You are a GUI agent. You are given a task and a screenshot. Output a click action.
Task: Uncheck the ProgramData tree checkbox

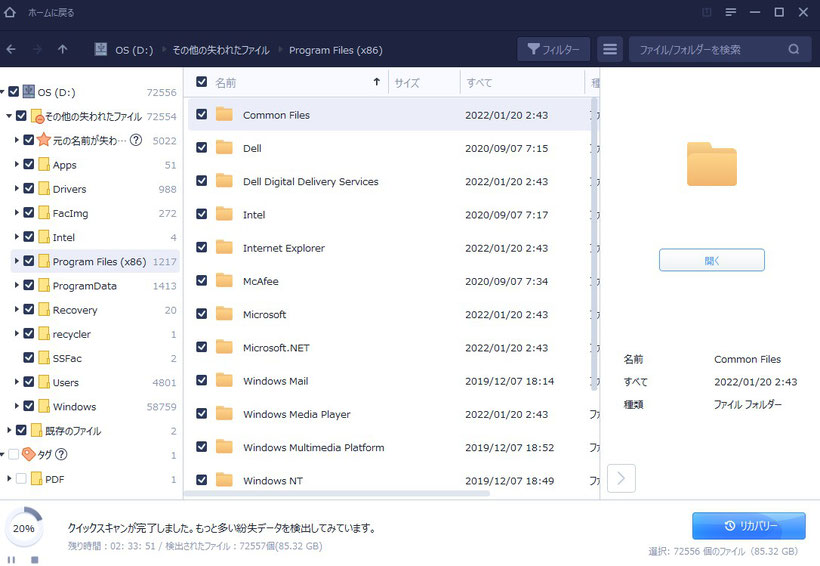(29, 285)
